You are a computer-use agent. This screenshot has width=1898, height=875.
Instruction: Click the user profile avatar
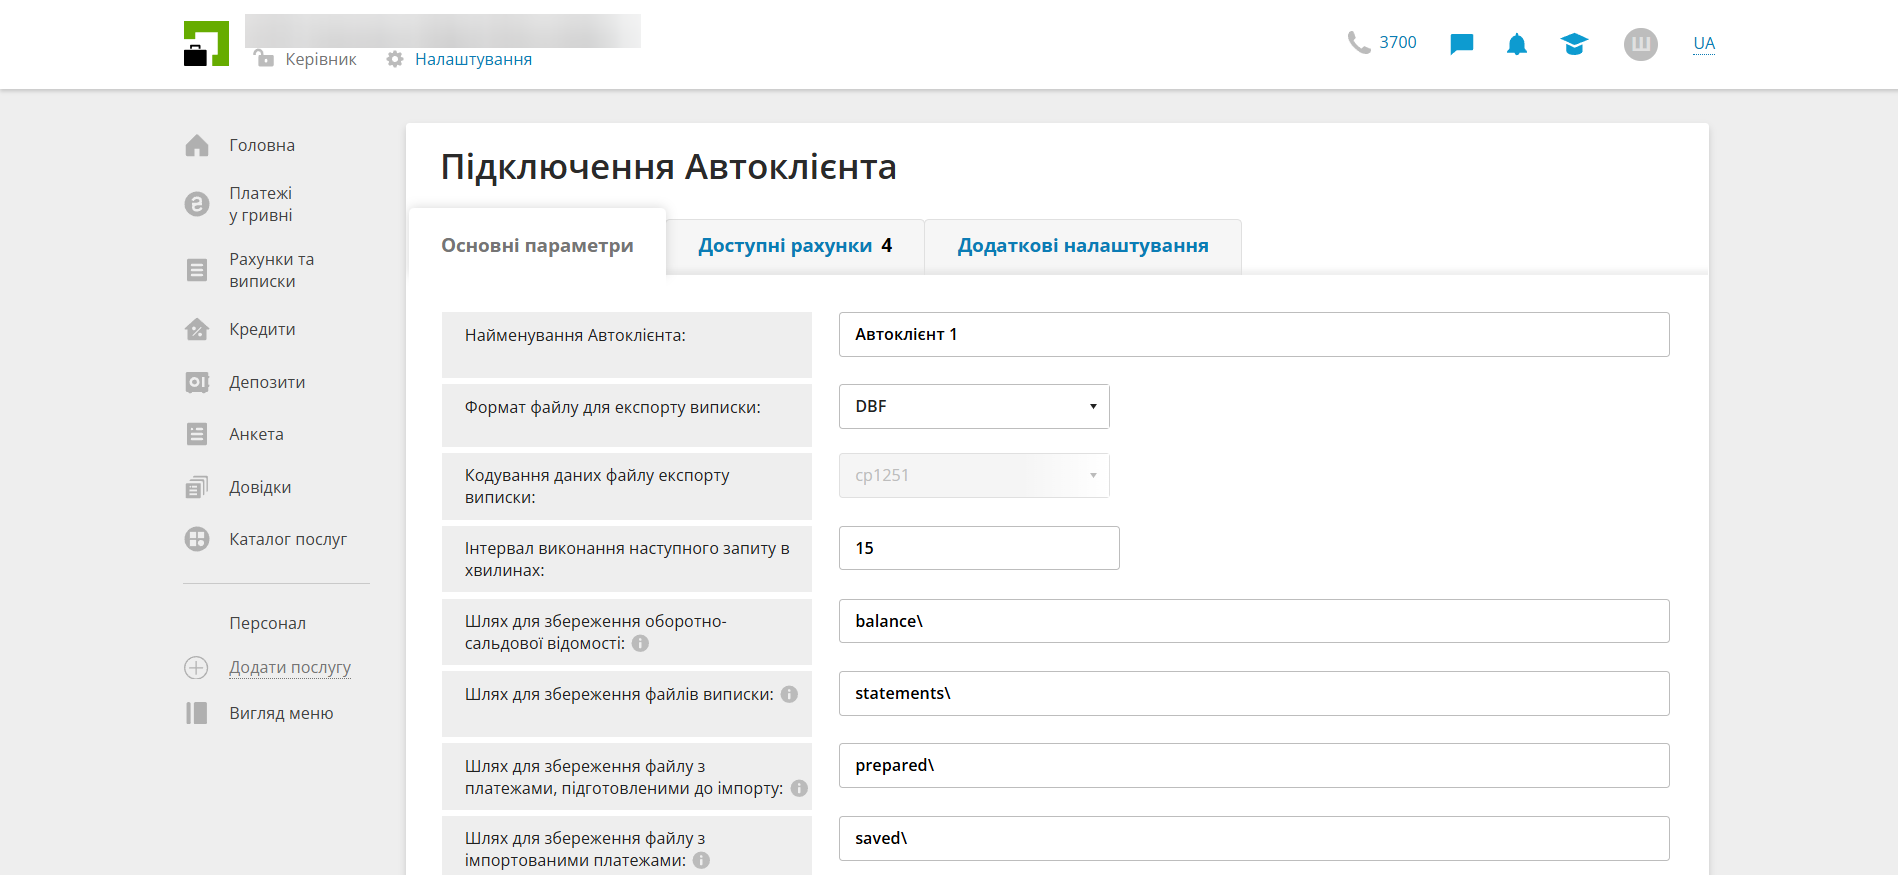point(1640,44)
